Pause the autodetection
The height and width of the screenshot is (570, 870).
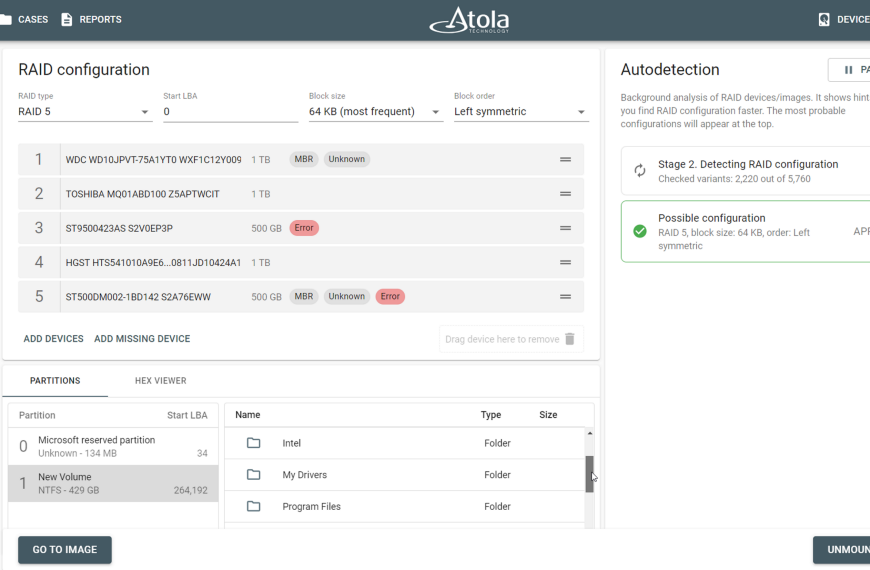[x=849, y=70]
